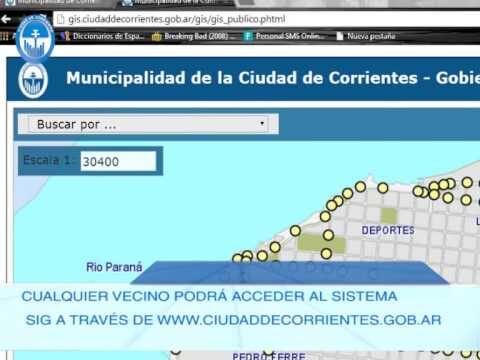This screenshot has width=480, height=360.
Task: Click the page icon in the address bar
Action: [x=60, y=19]
